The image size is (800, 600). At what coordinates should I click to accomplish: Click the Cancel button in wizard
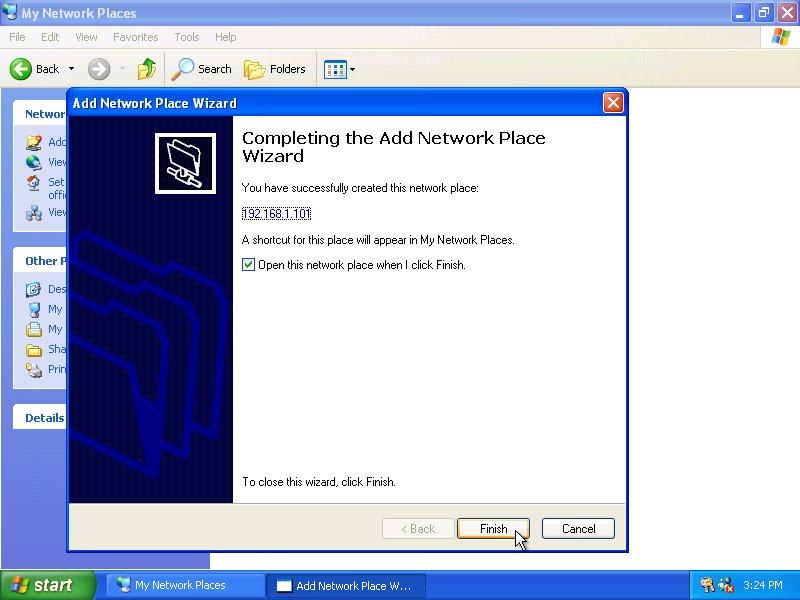[x=578, y=529]
